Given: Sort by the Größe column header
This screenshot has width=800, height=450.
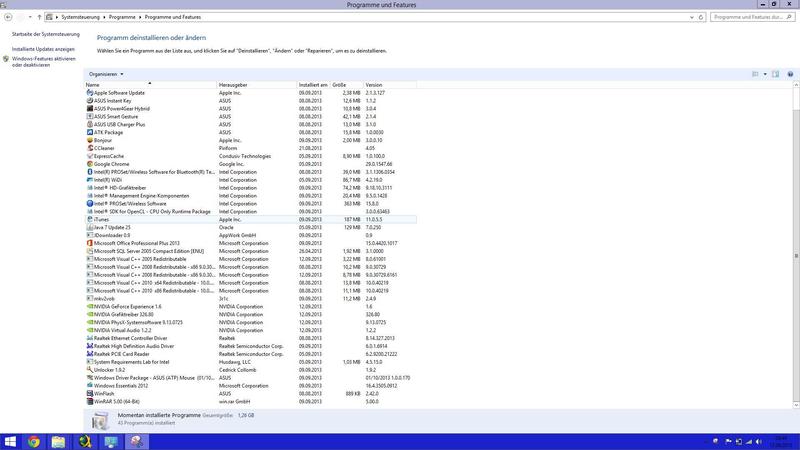Looking at the screenshot, I should click(x=347, y=85).
